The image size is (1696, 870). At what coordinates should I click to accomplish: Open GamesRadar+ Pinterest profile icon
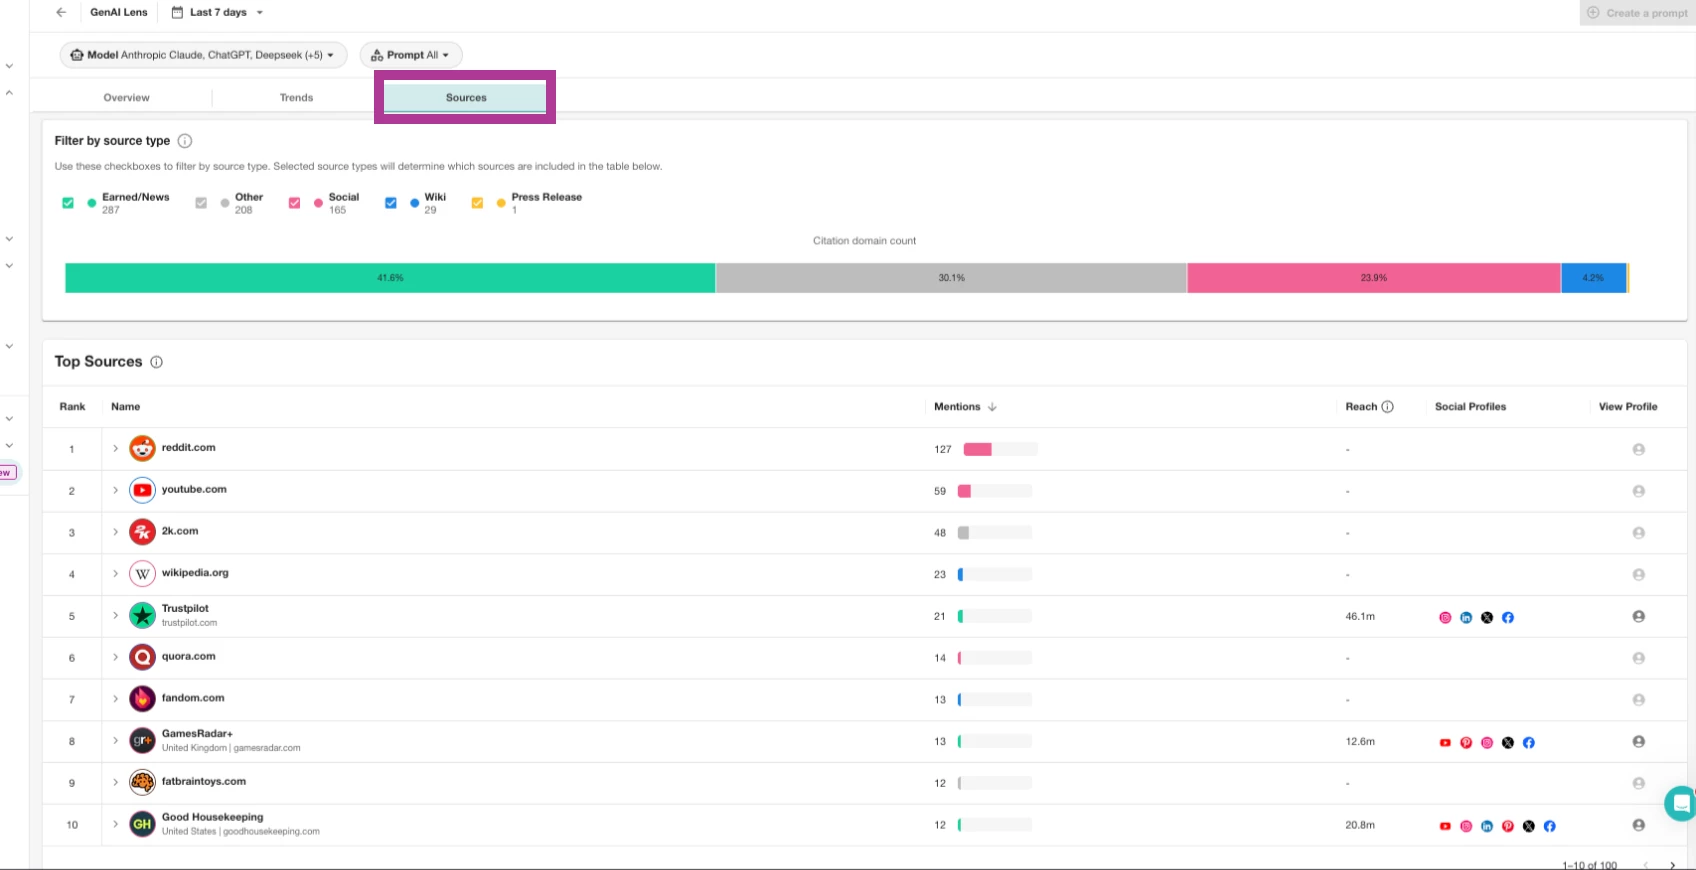[x=1466, y=743]
